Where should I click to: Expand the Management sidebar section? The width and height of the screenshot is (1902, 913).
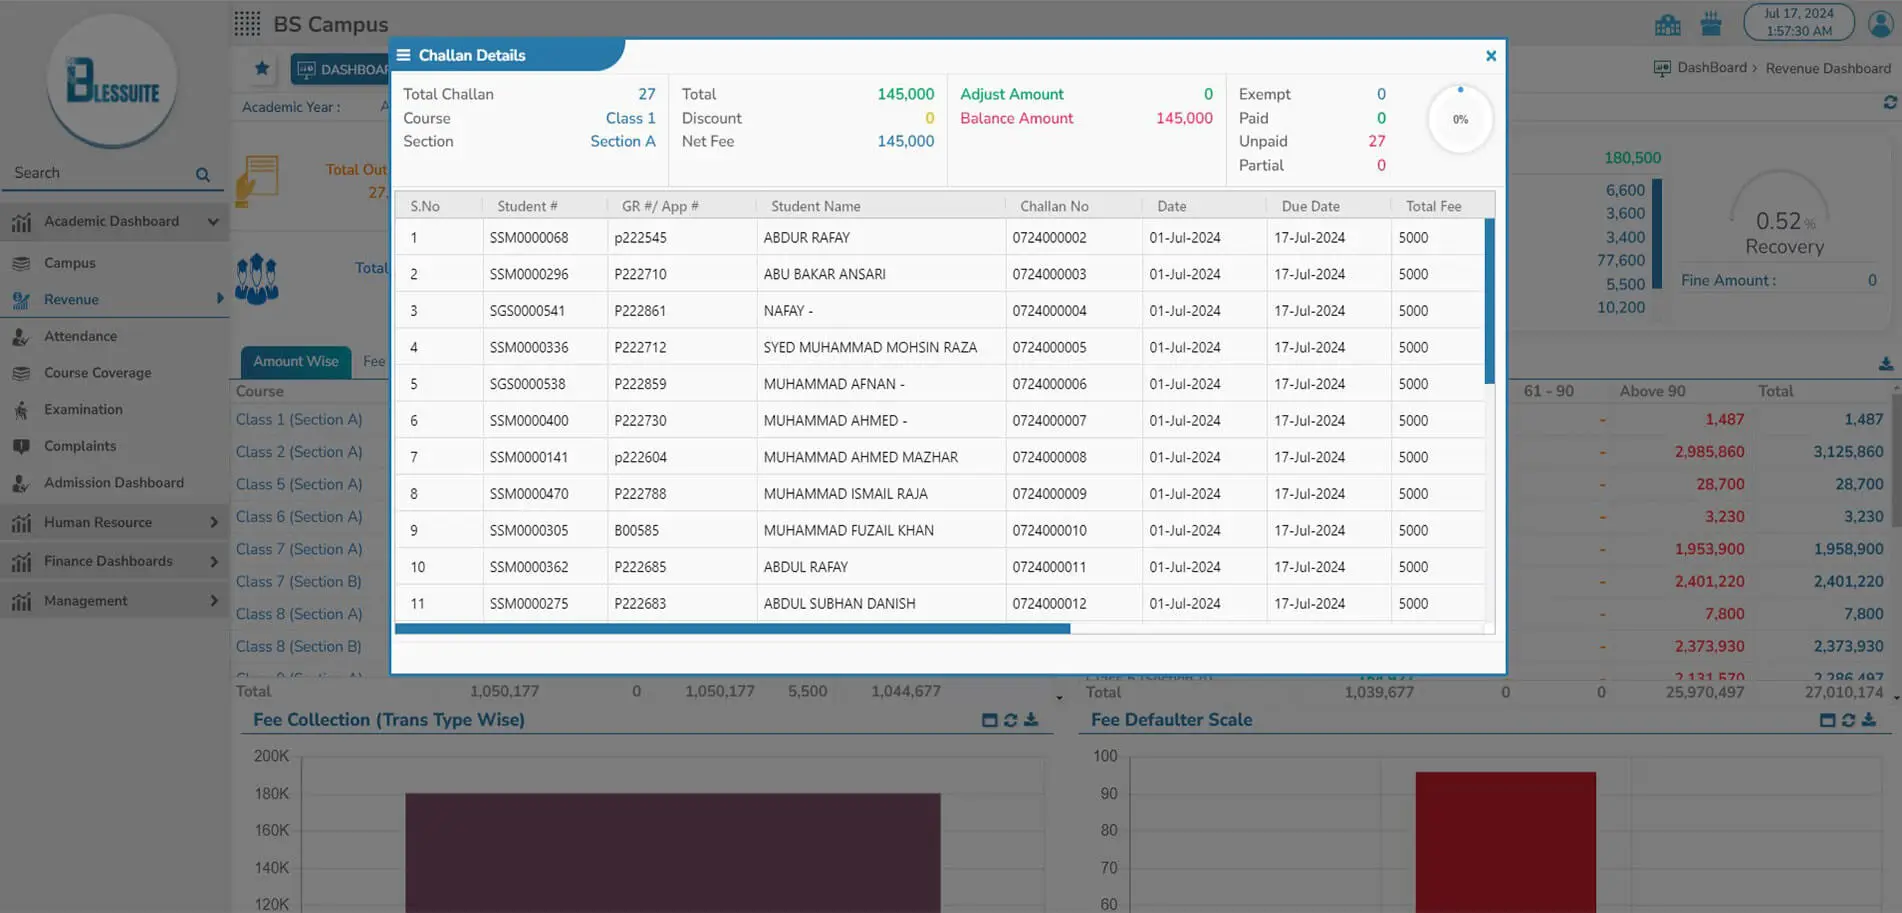click(213, 601)
